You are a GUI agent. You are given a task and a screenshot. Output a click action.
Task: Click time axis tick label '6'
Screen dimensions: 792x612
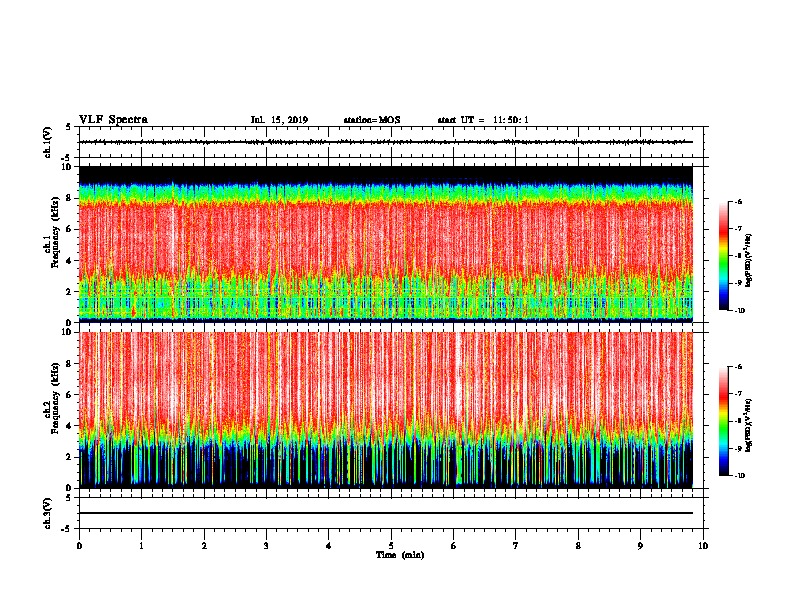pyautogui.click(x=454, y=546)
